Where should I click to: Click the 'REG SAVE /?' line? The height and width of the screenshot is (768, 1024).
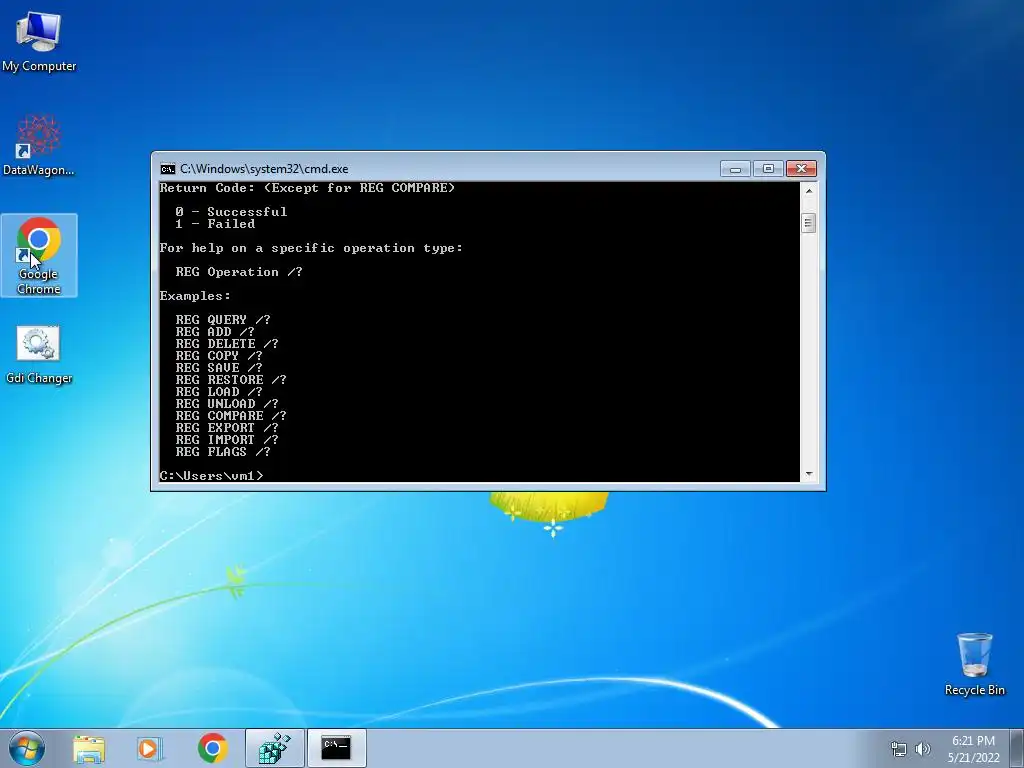[x=219, y=368]
